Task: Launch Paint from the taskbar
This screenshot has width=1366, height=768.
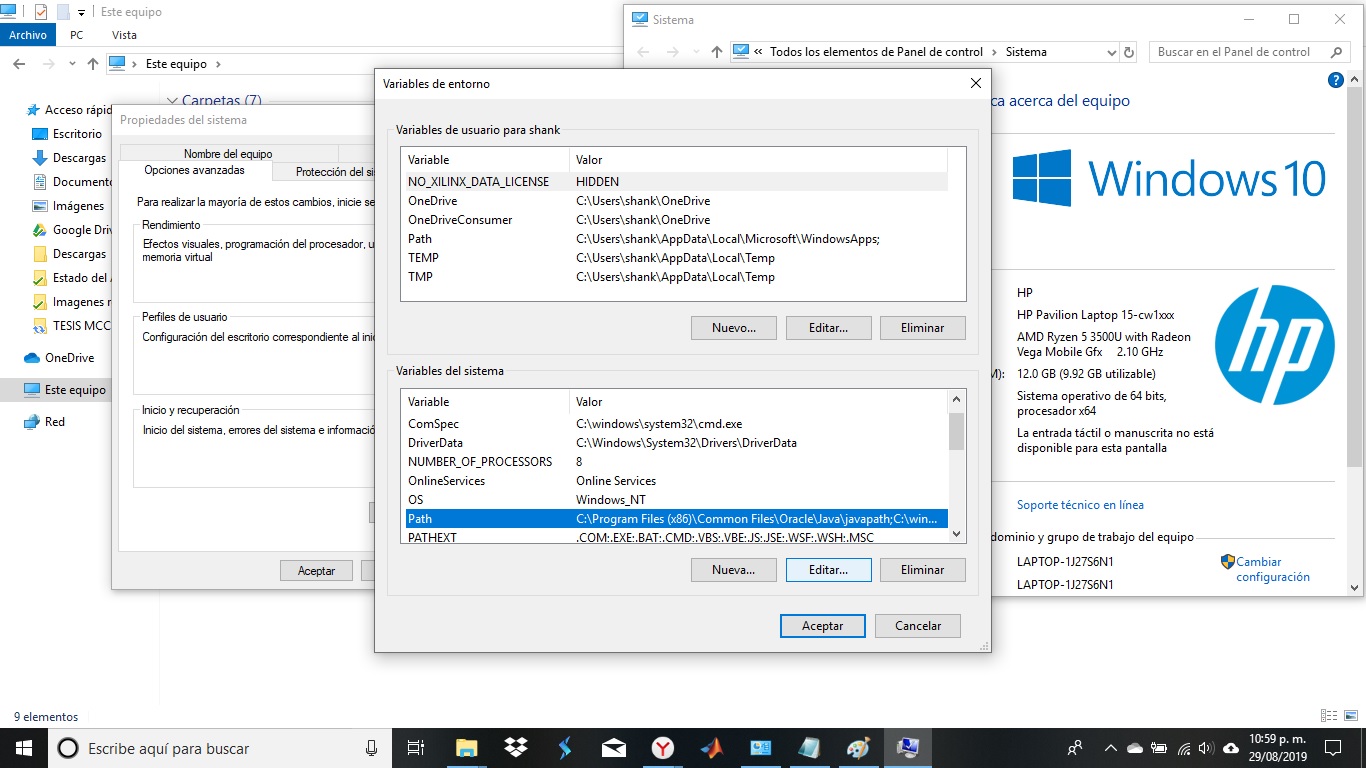Action: [858, 747]
